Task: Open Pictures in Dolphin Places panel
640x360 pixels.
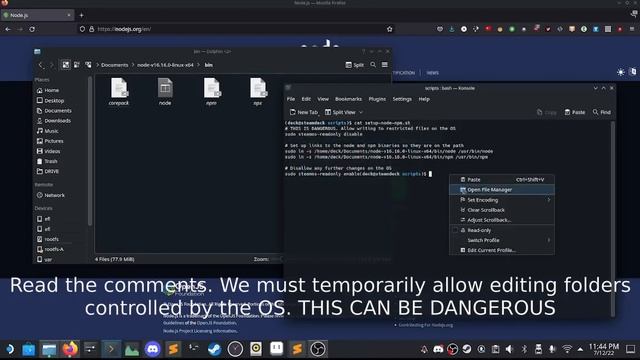Action: [50, 141]
